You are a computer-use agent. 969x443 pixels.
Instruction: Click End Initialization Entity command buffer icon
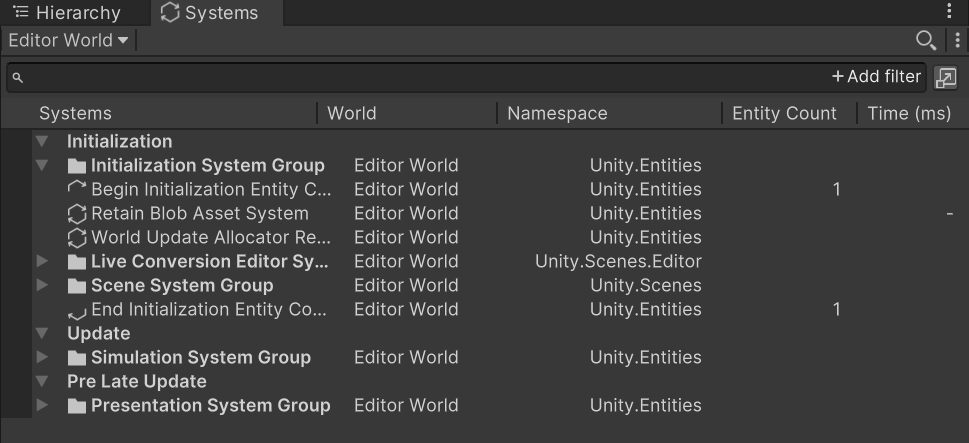click(x=77, y=314)
